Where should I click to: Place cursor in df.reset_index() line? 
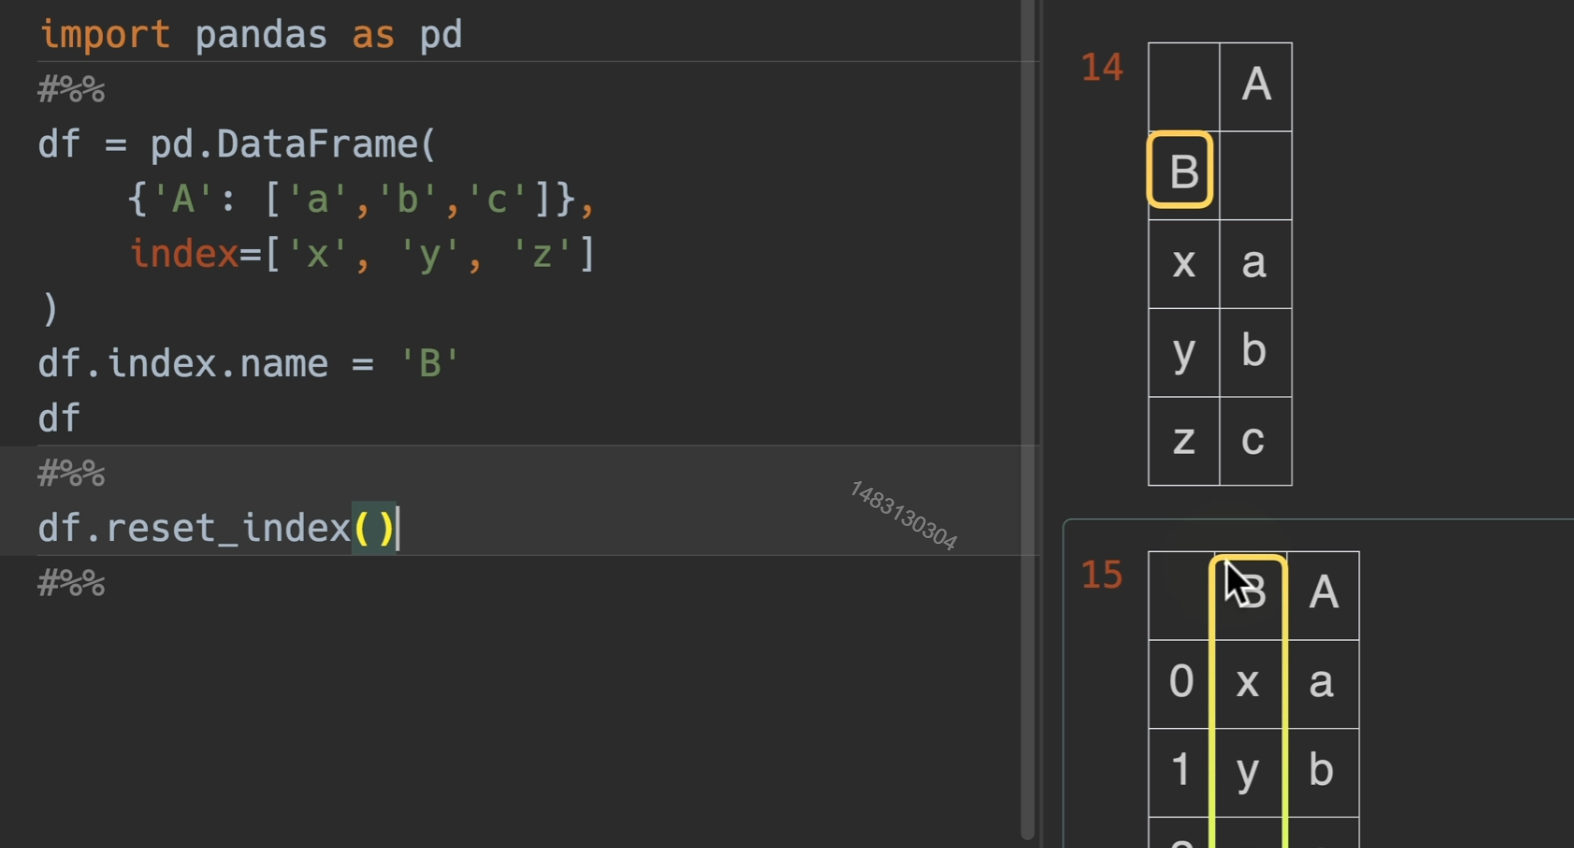(217, 527)
